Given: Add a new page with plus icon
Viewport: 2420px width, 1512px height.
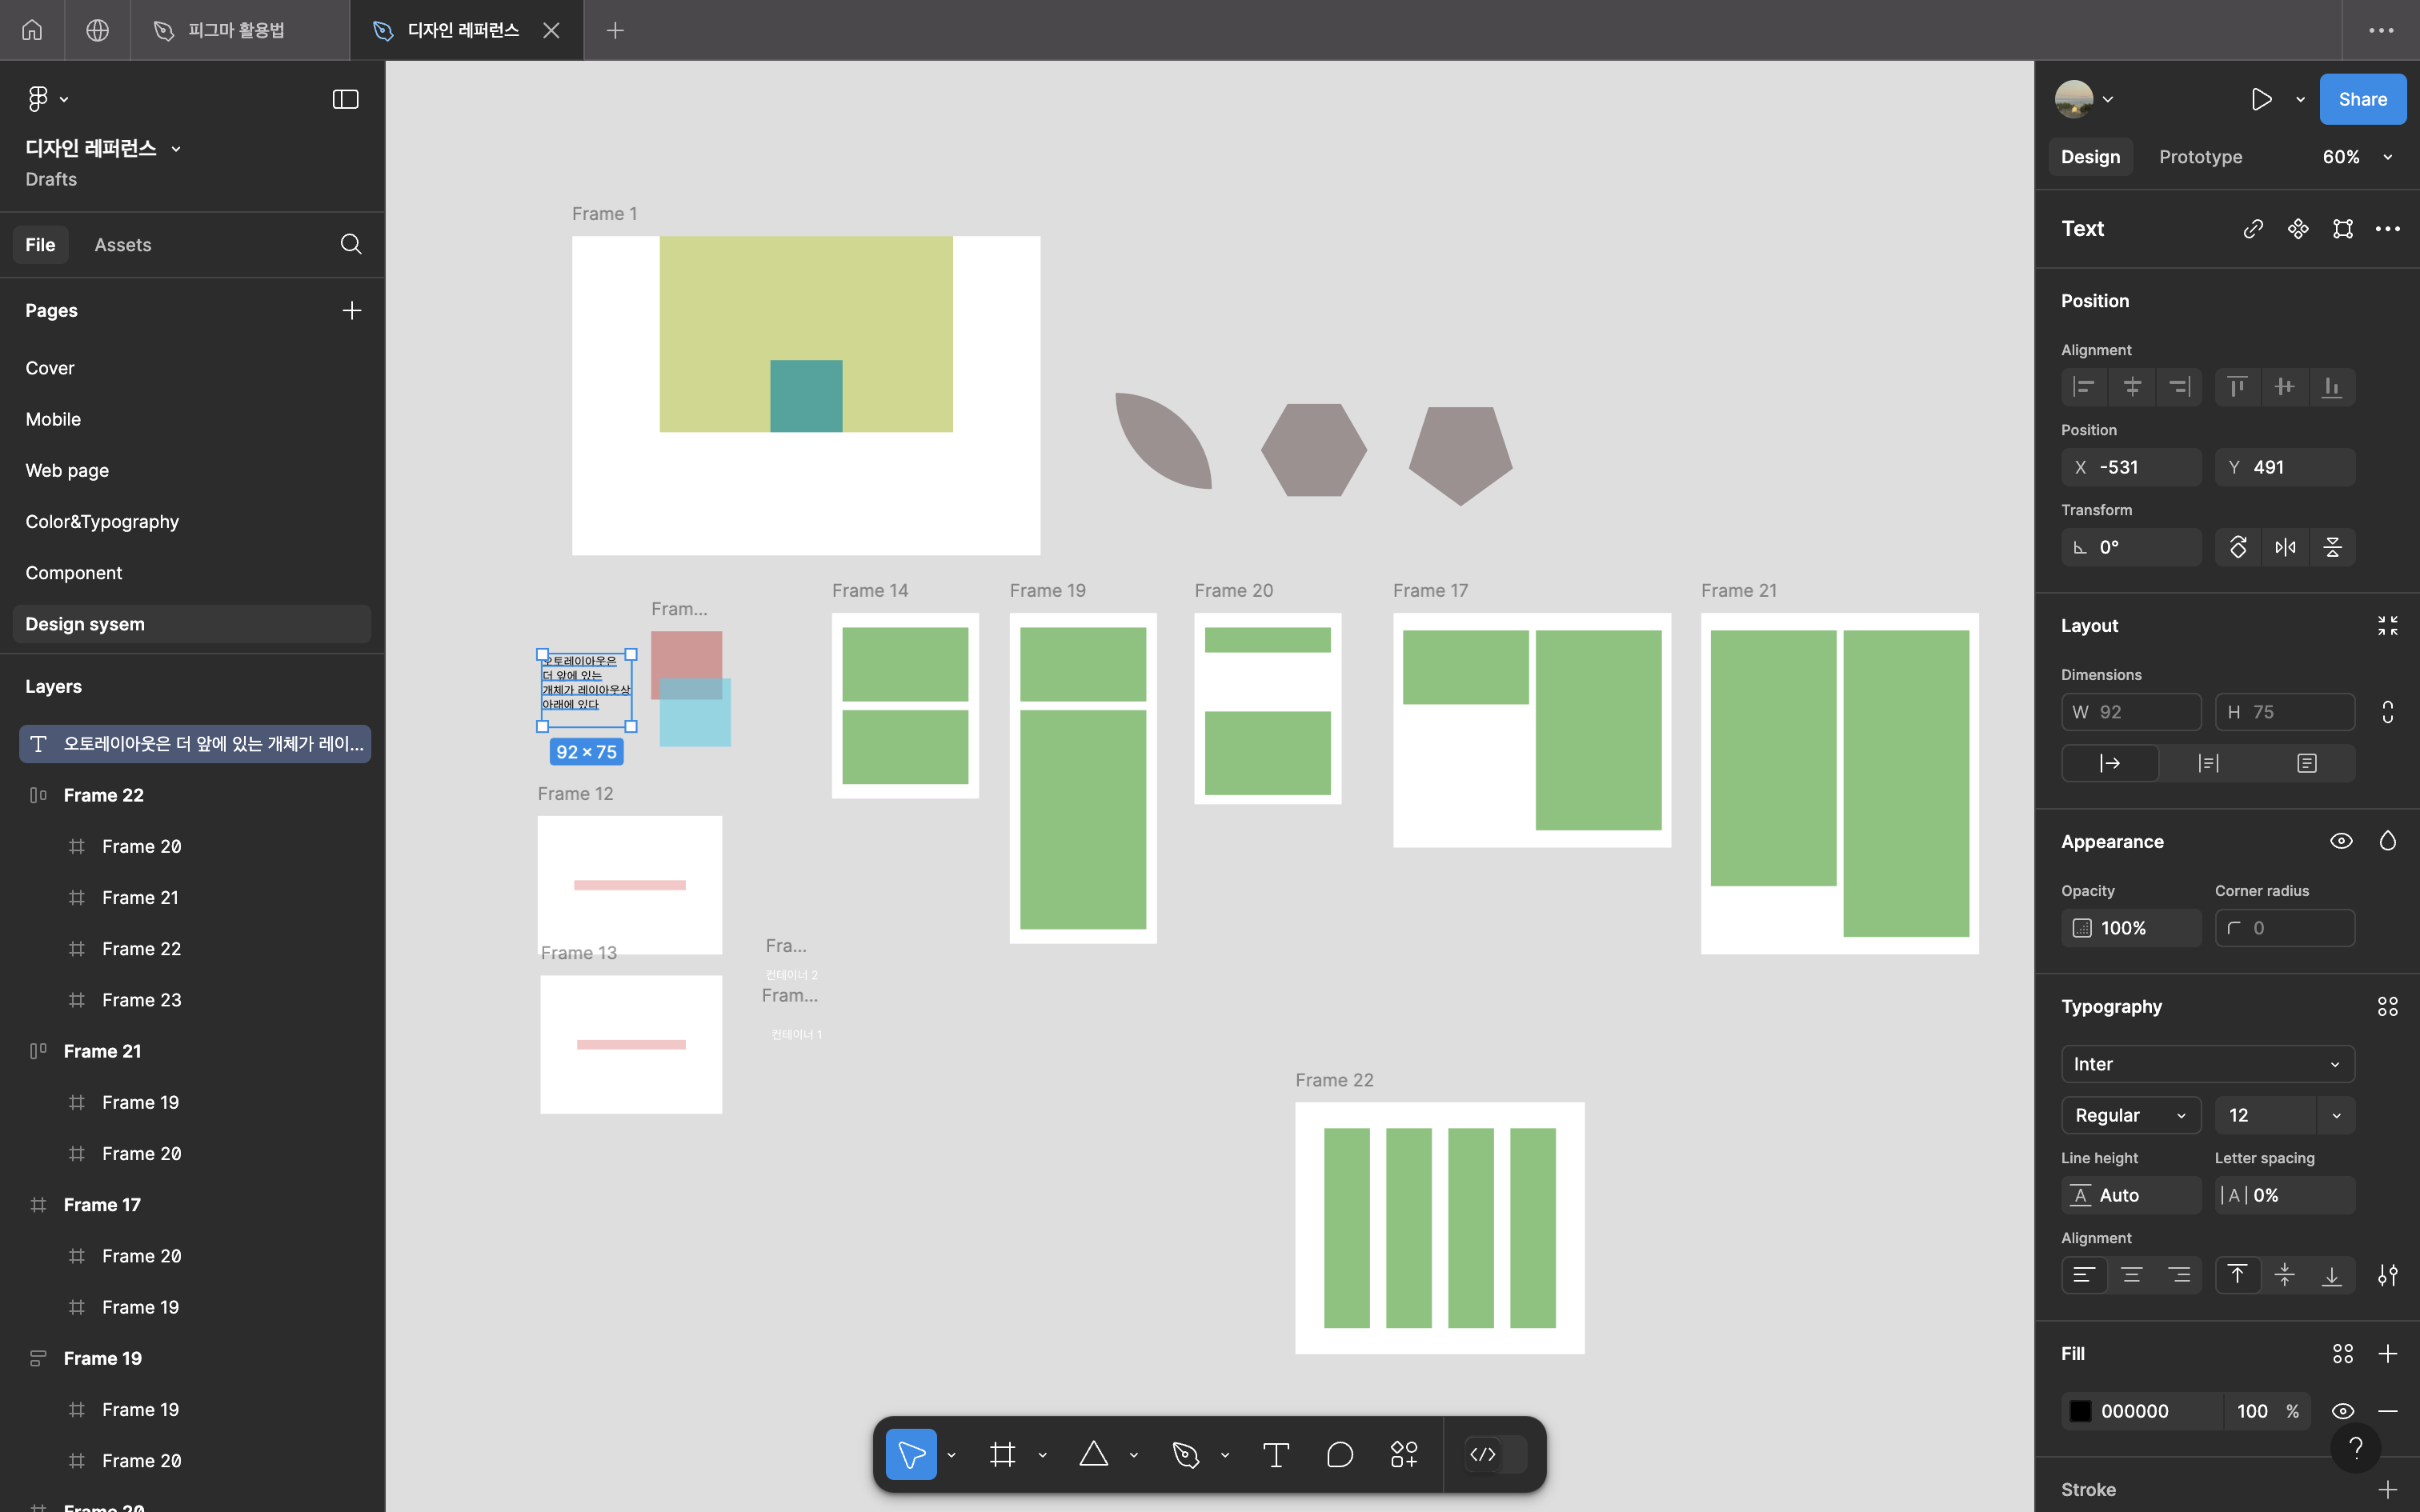Looking at the screenshot, I should coord(351,311).
